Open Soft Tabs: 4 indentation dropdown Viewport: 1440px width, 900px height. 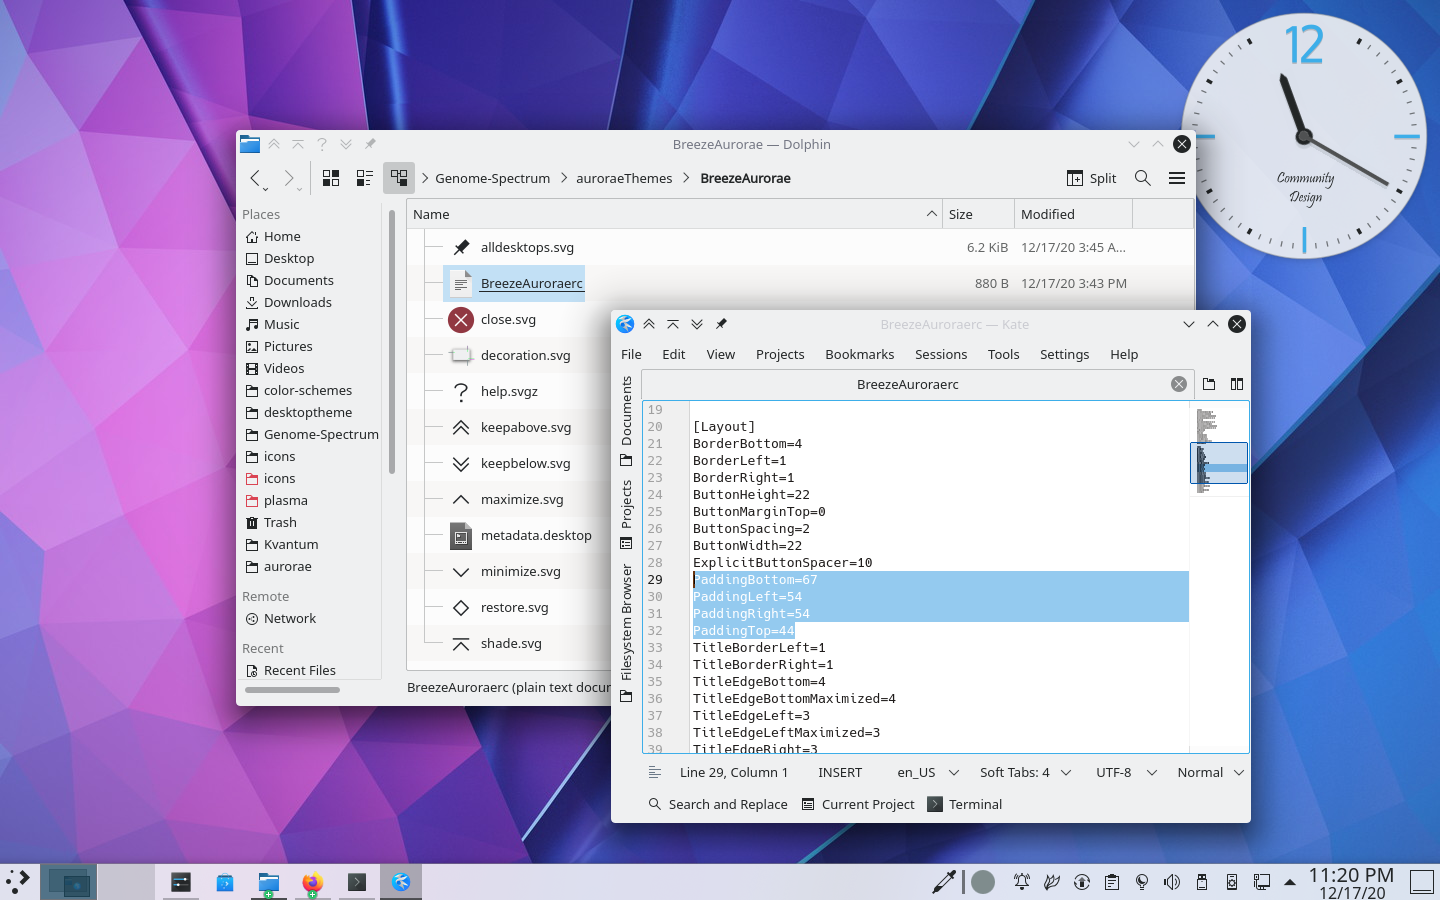1025,772
